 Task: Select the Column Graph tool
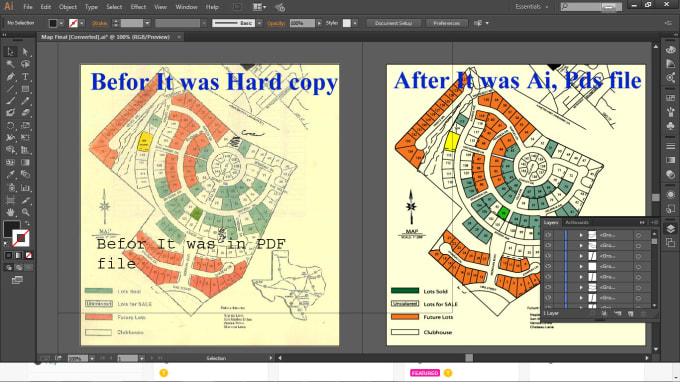click(x=26, y=188)
